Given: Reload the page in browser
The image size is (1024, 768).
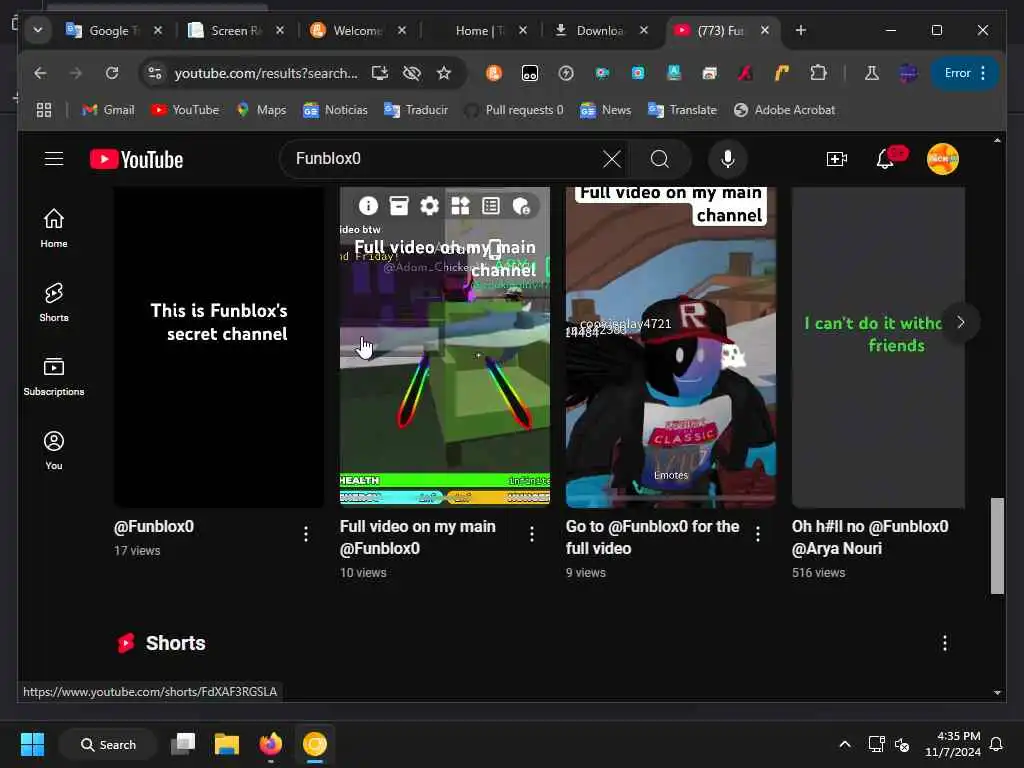Looking at the screenshot, I should click(x=112, y=73).
